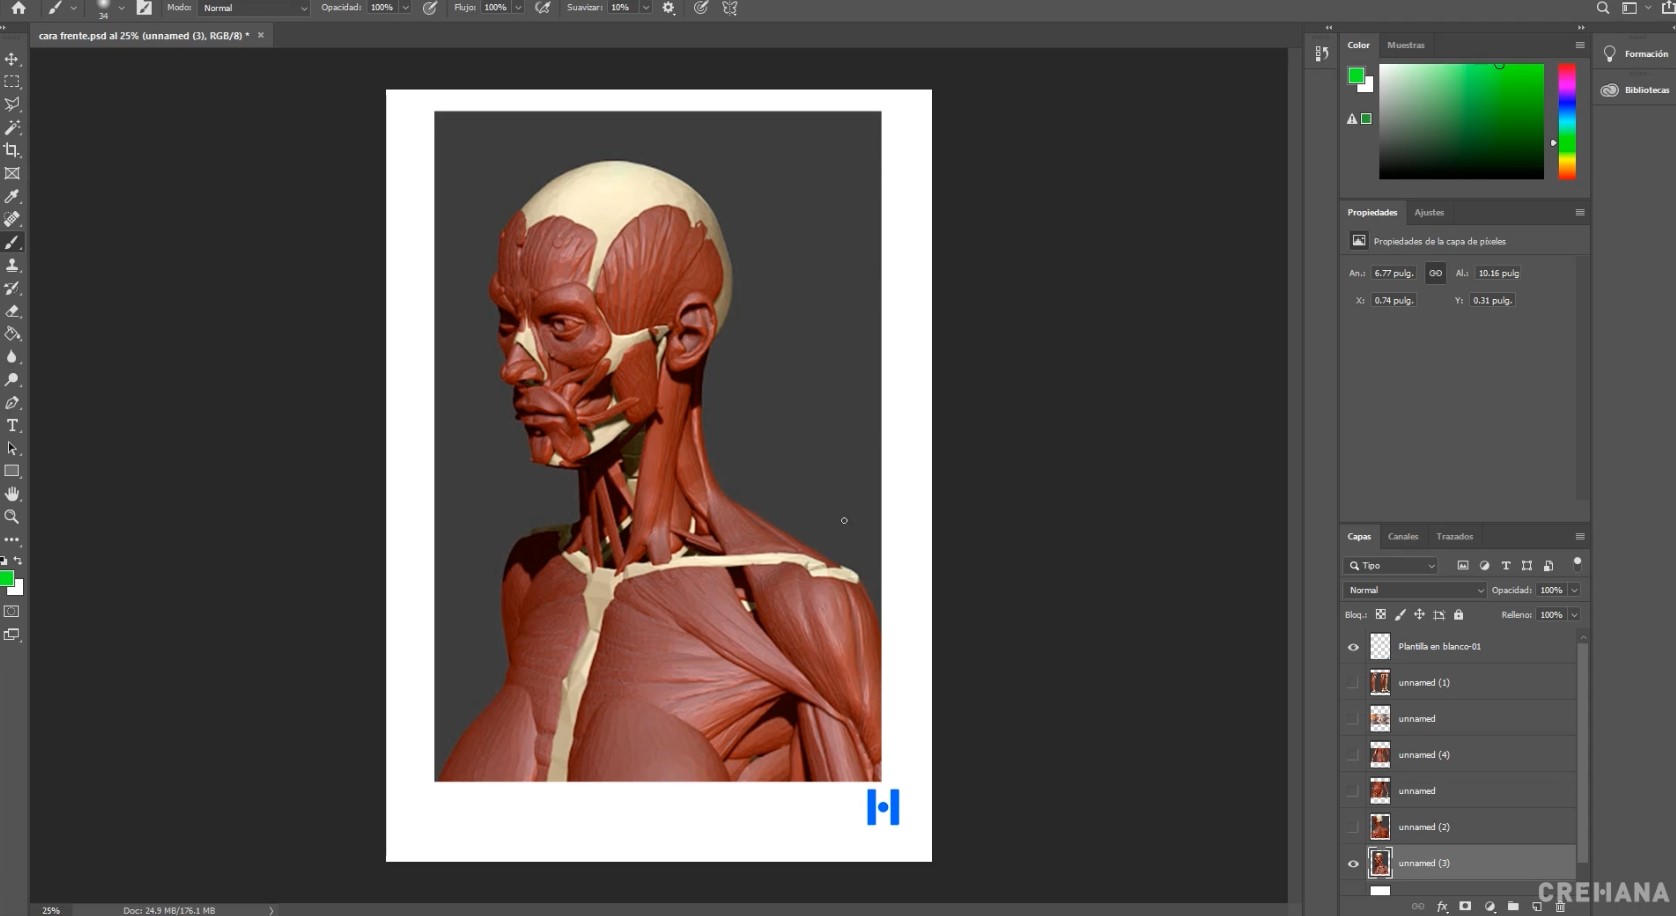Click the hue spectrum slider

(1567, 122)
